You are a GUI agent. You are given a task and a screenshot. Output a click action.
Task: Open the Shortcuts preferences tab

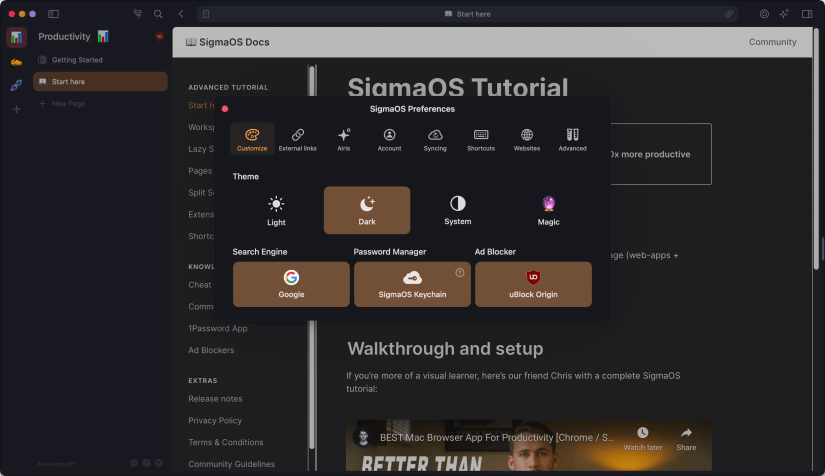[481, 139]
